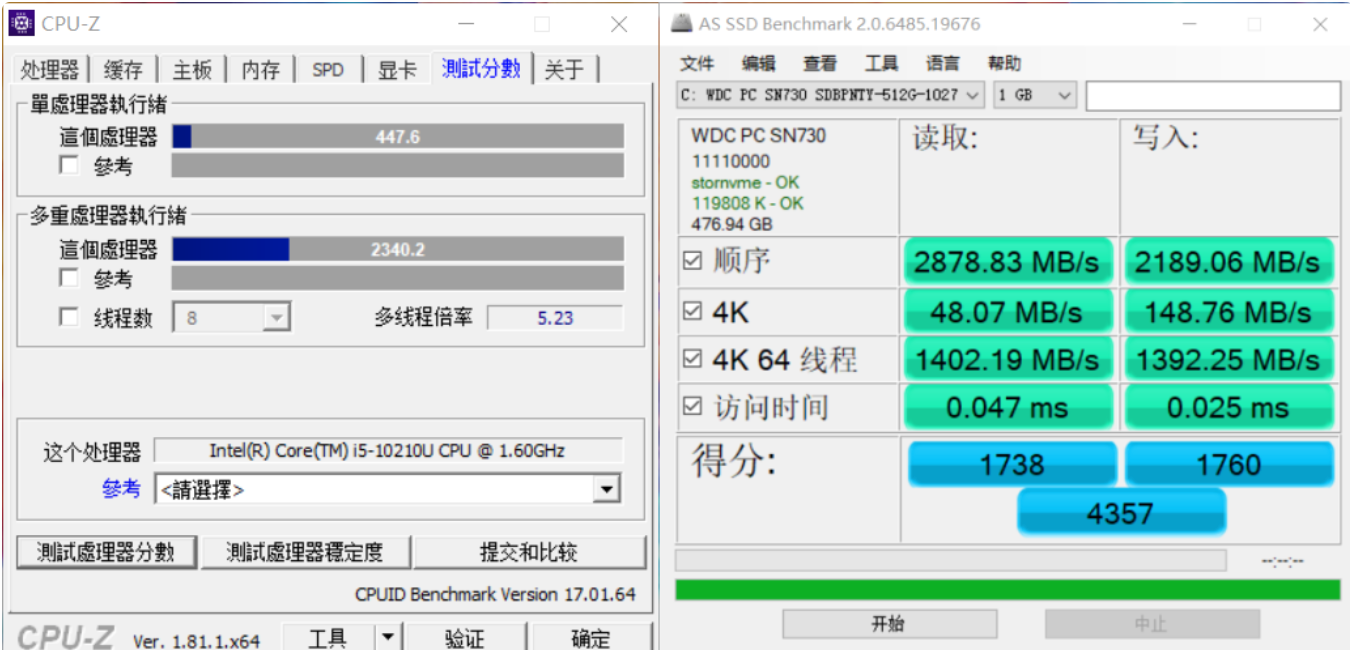Uncheck the 访问时间 checkbox

tap(693, 406)
